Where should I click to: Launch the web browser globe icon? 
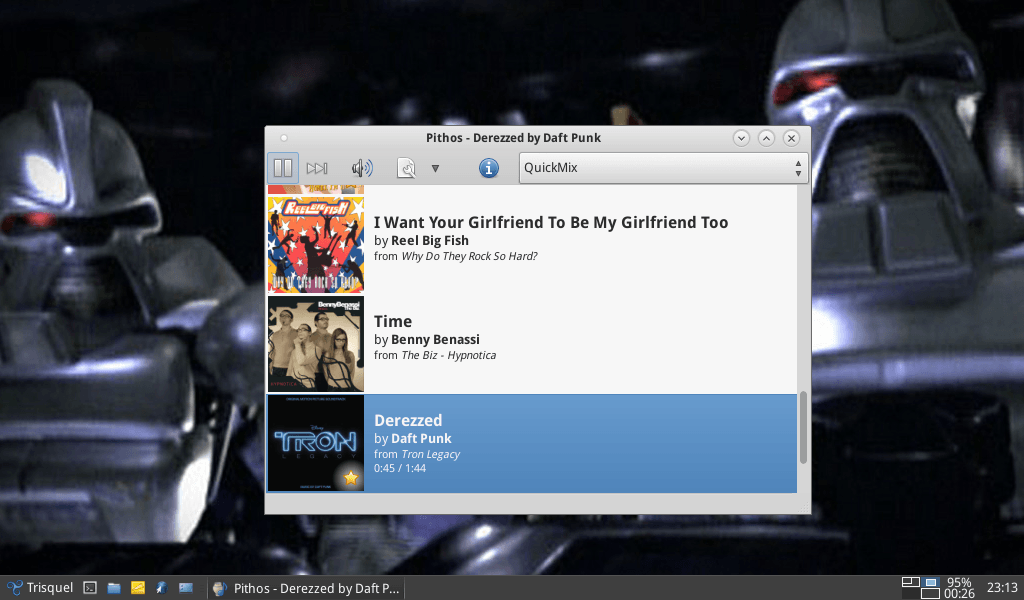click(161, 588)
